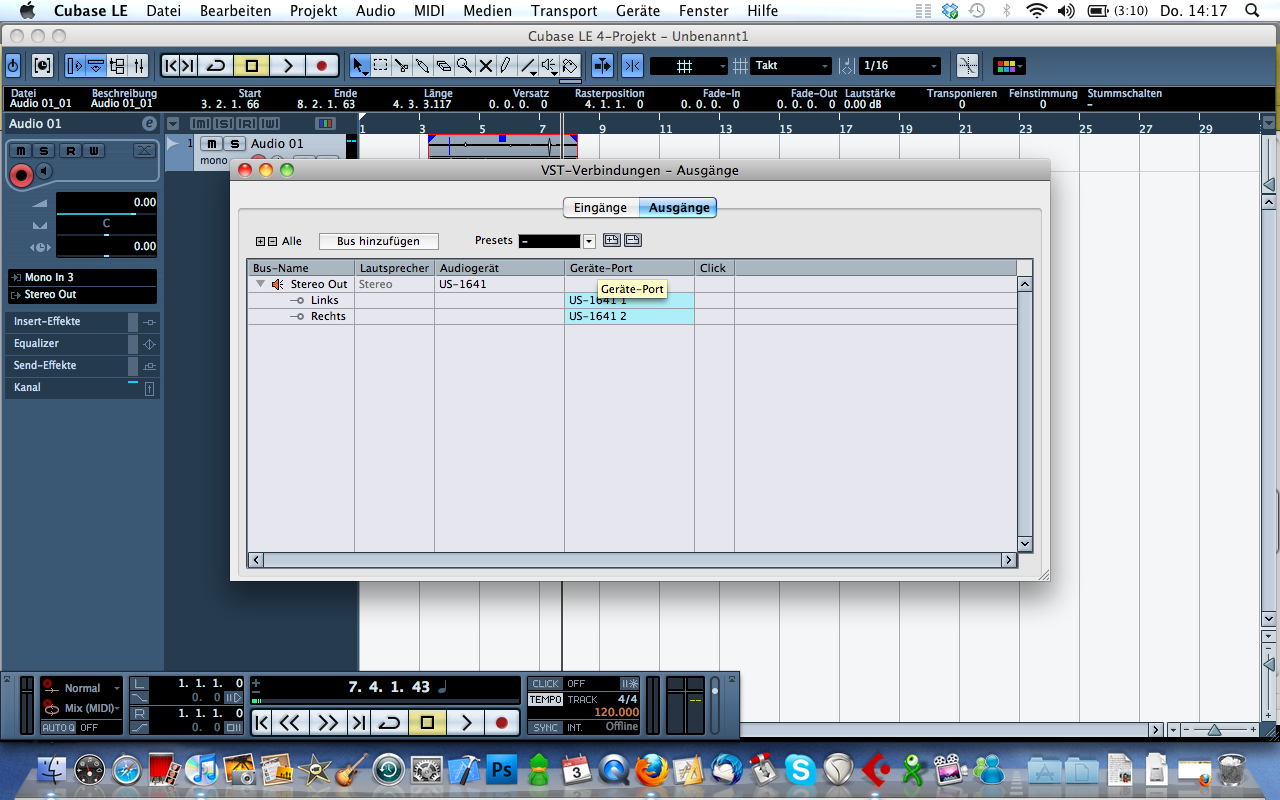1280x800 pixels.
Task: Toggle Write automation W in inspector
Action: pos(93,151)
